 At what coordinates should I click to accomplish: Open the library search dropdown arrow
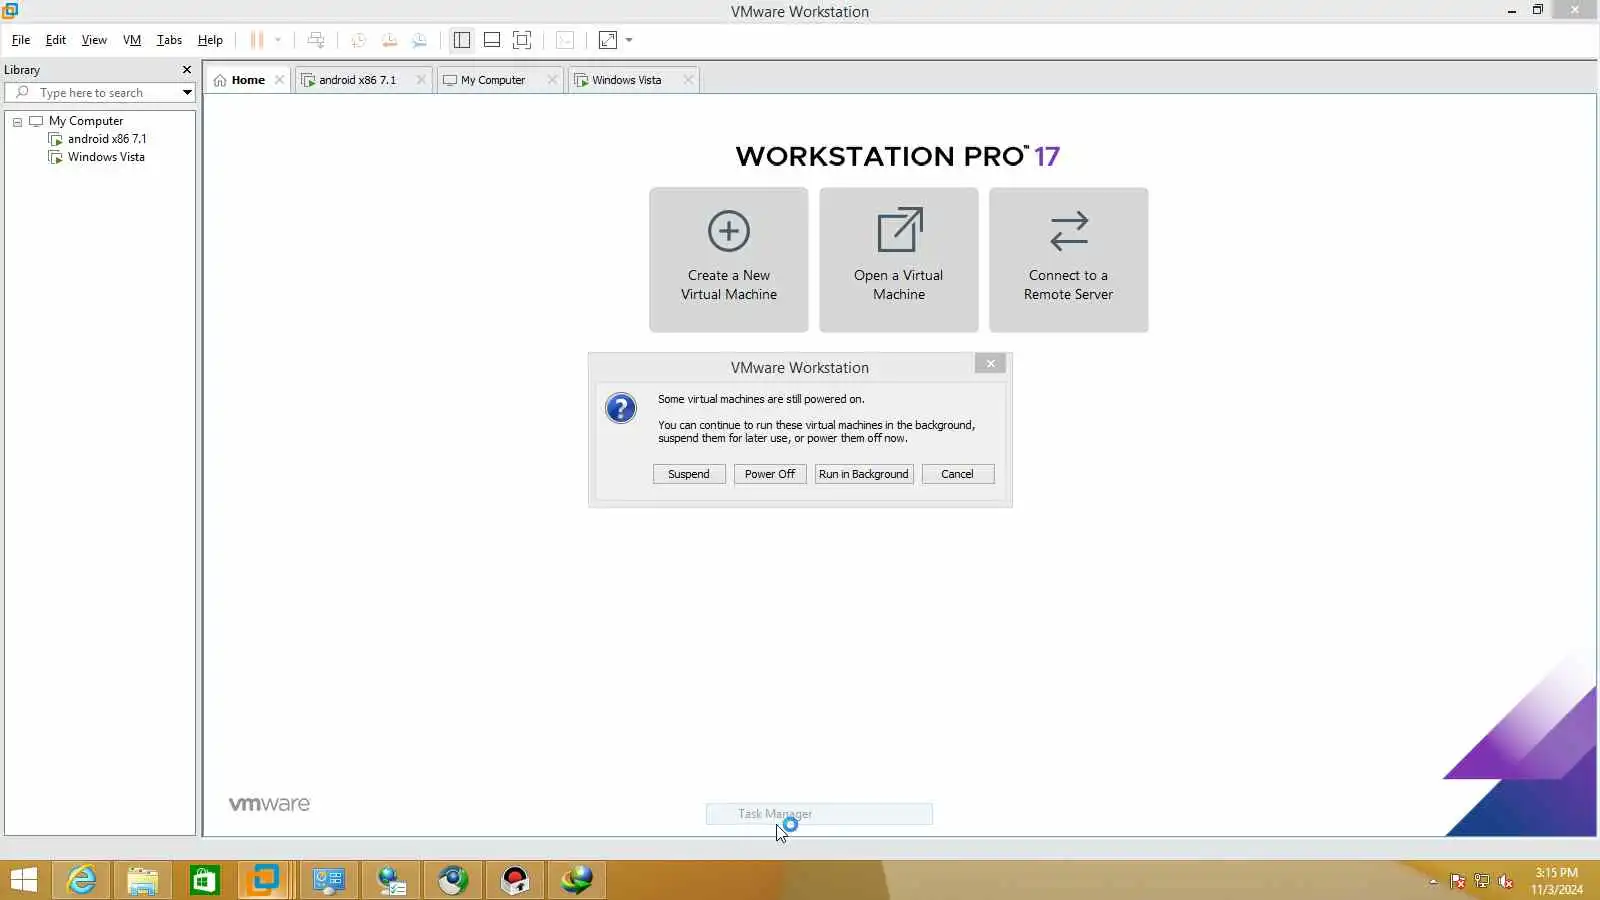[187, 93]
